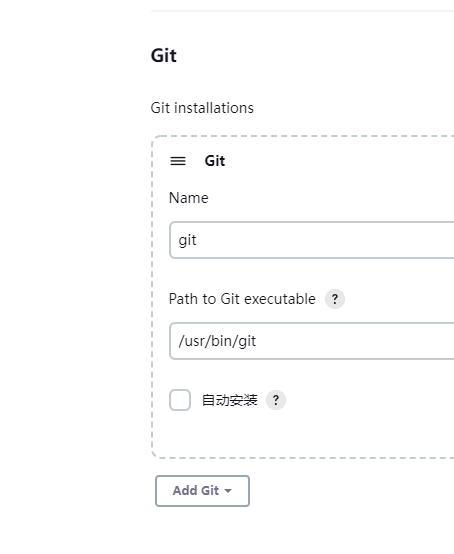This screenshot has width=454, height=554.
Task: Select the large Git section heading
Action: click(164, 55)
